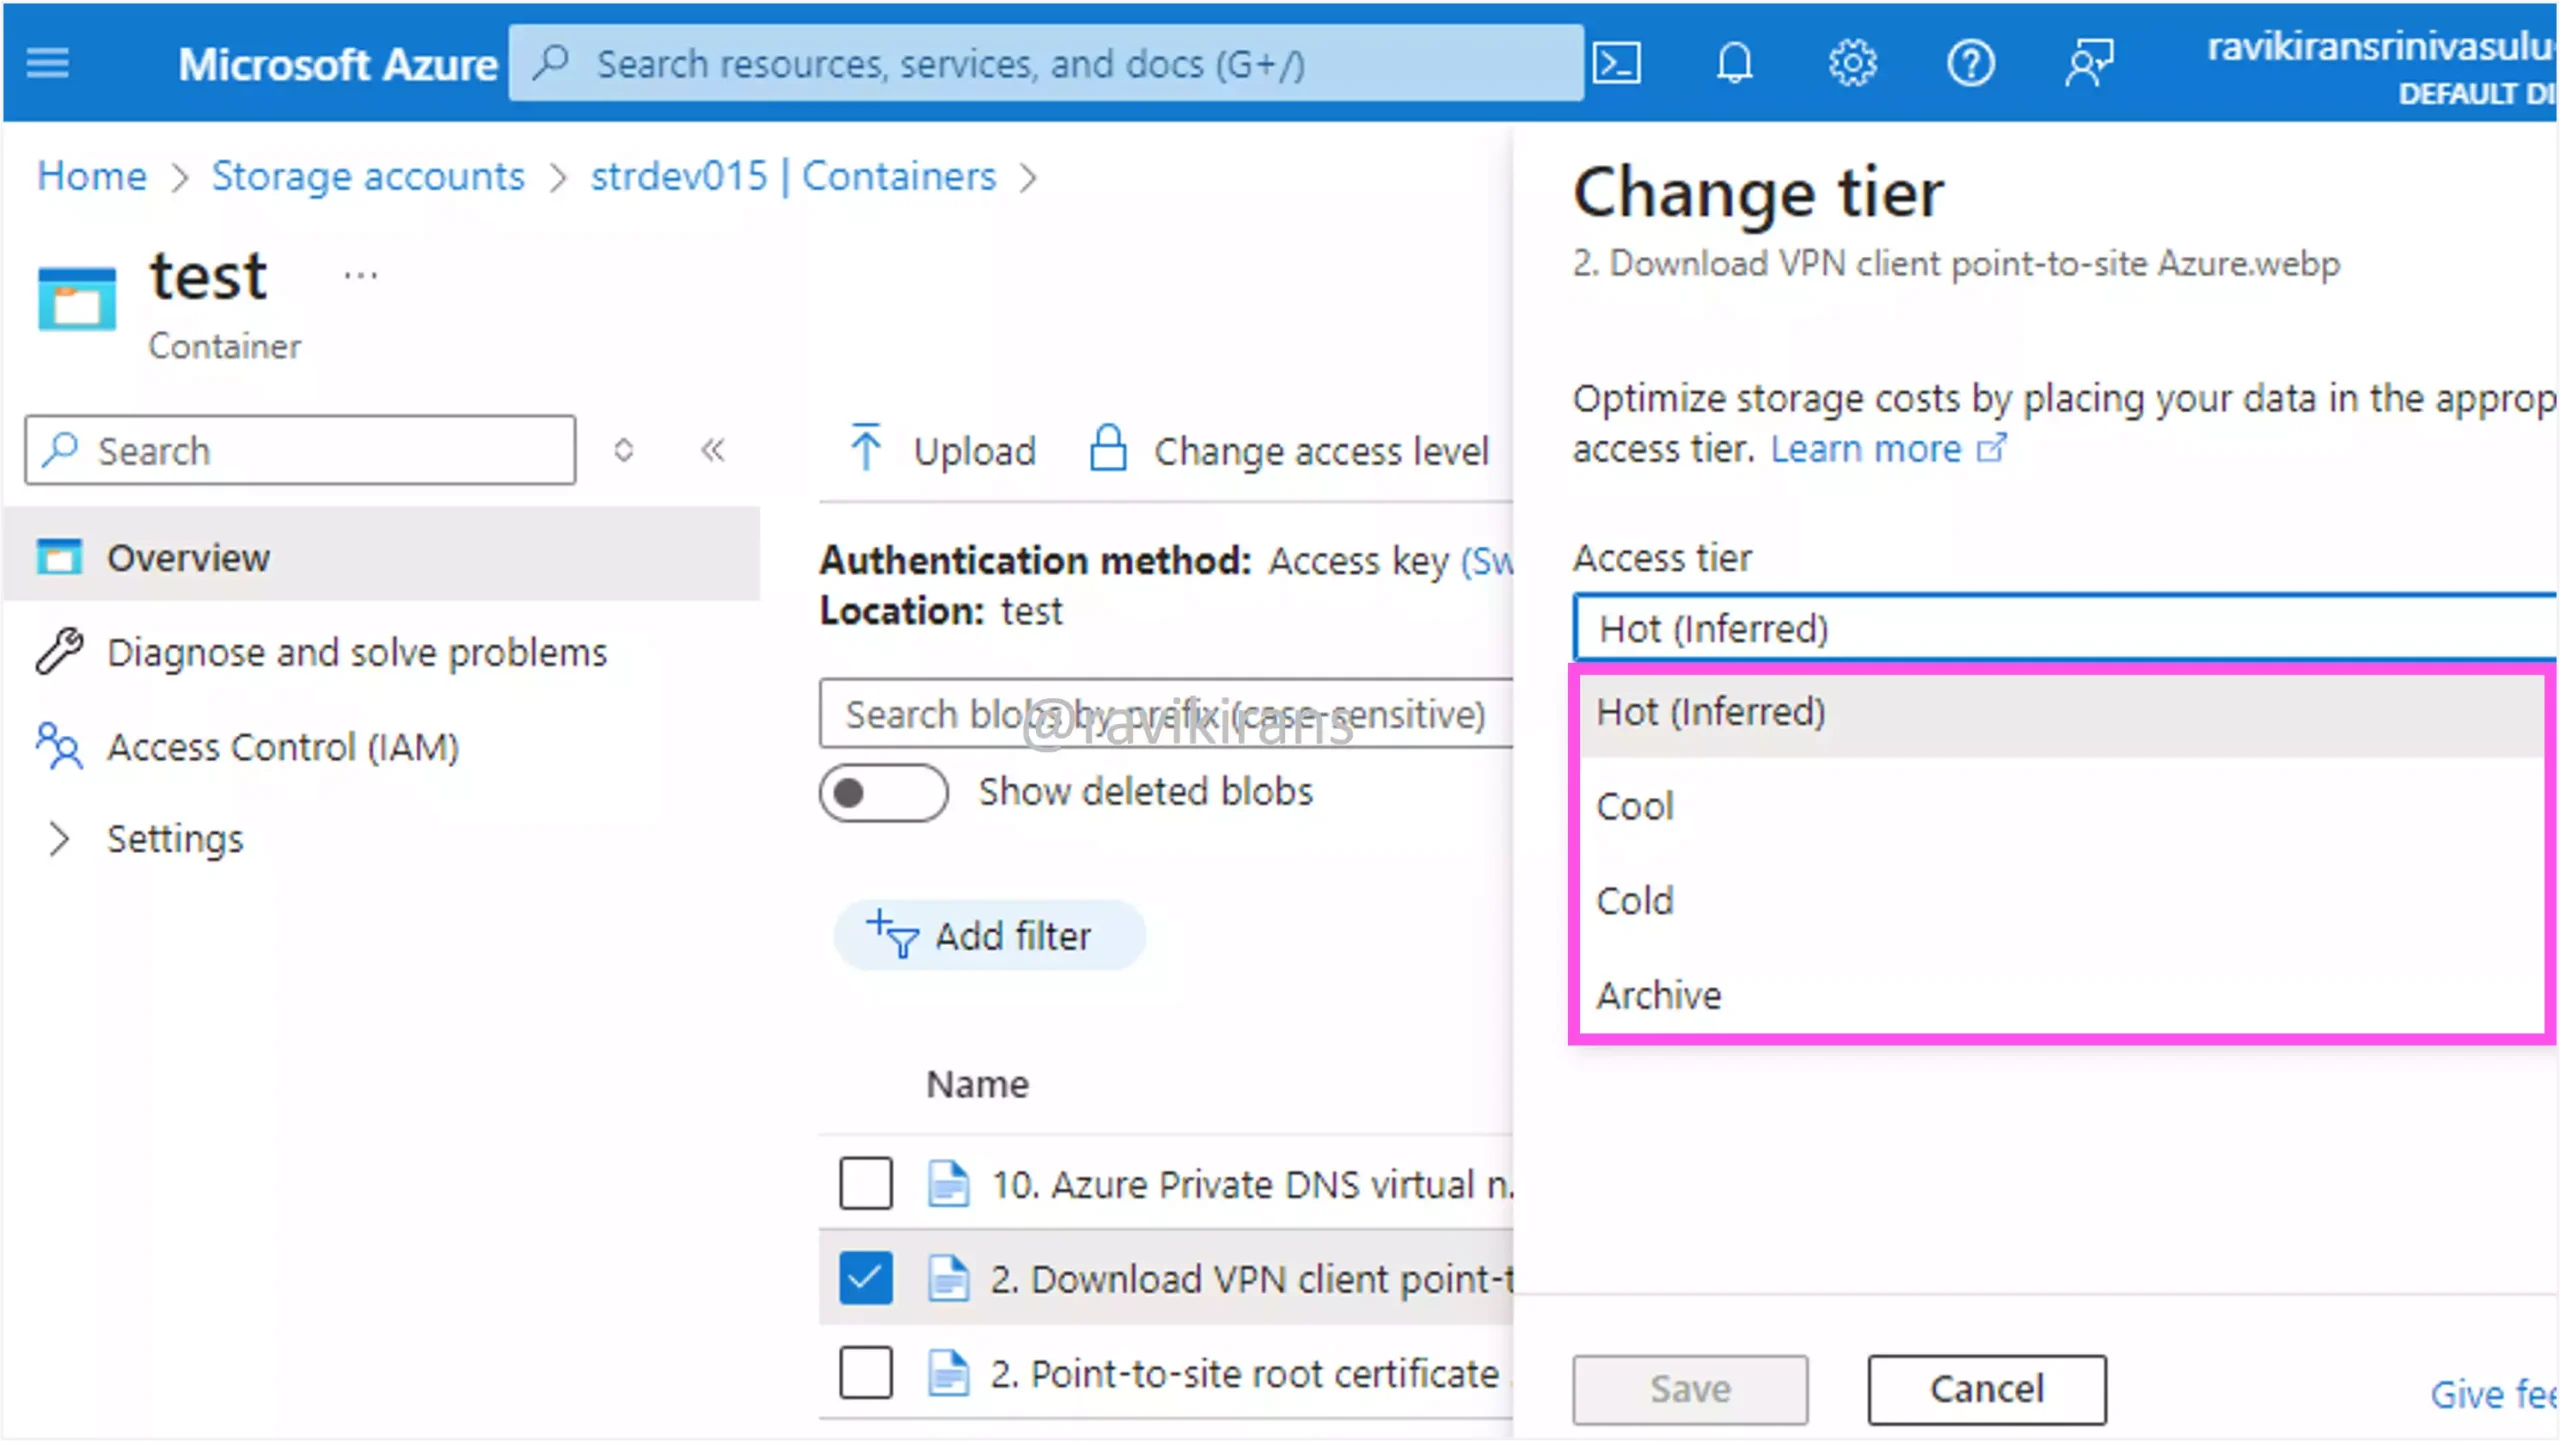The width and height of the screenshot is (2560, 1441).
Task: Click the Add filter funnel icon
Action: pos(892,934)
